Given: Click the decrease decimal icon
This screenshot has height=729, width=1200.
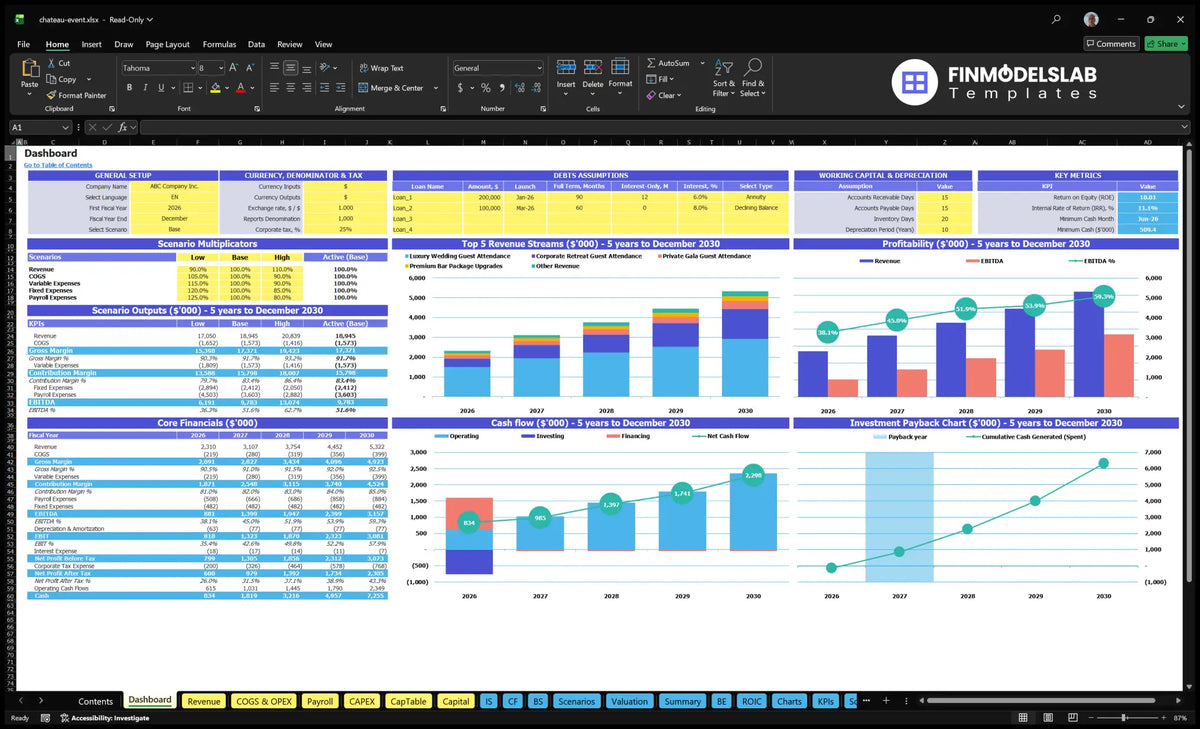Looking at the screenshot, I should pos(535,88).
